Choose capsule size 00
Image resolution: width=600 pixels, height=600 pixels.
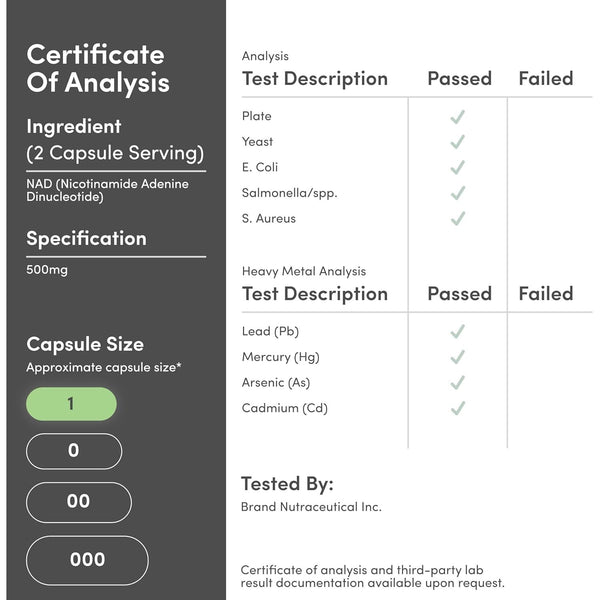pyautogui.click(x=78, y=502)
